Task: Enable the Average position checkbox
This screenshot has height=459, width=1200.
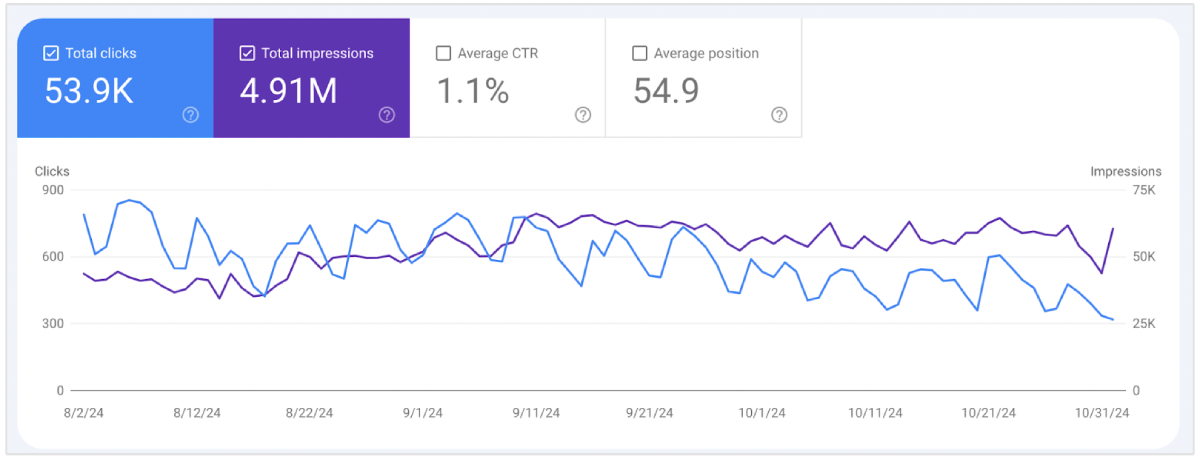Action: [640, 54]
